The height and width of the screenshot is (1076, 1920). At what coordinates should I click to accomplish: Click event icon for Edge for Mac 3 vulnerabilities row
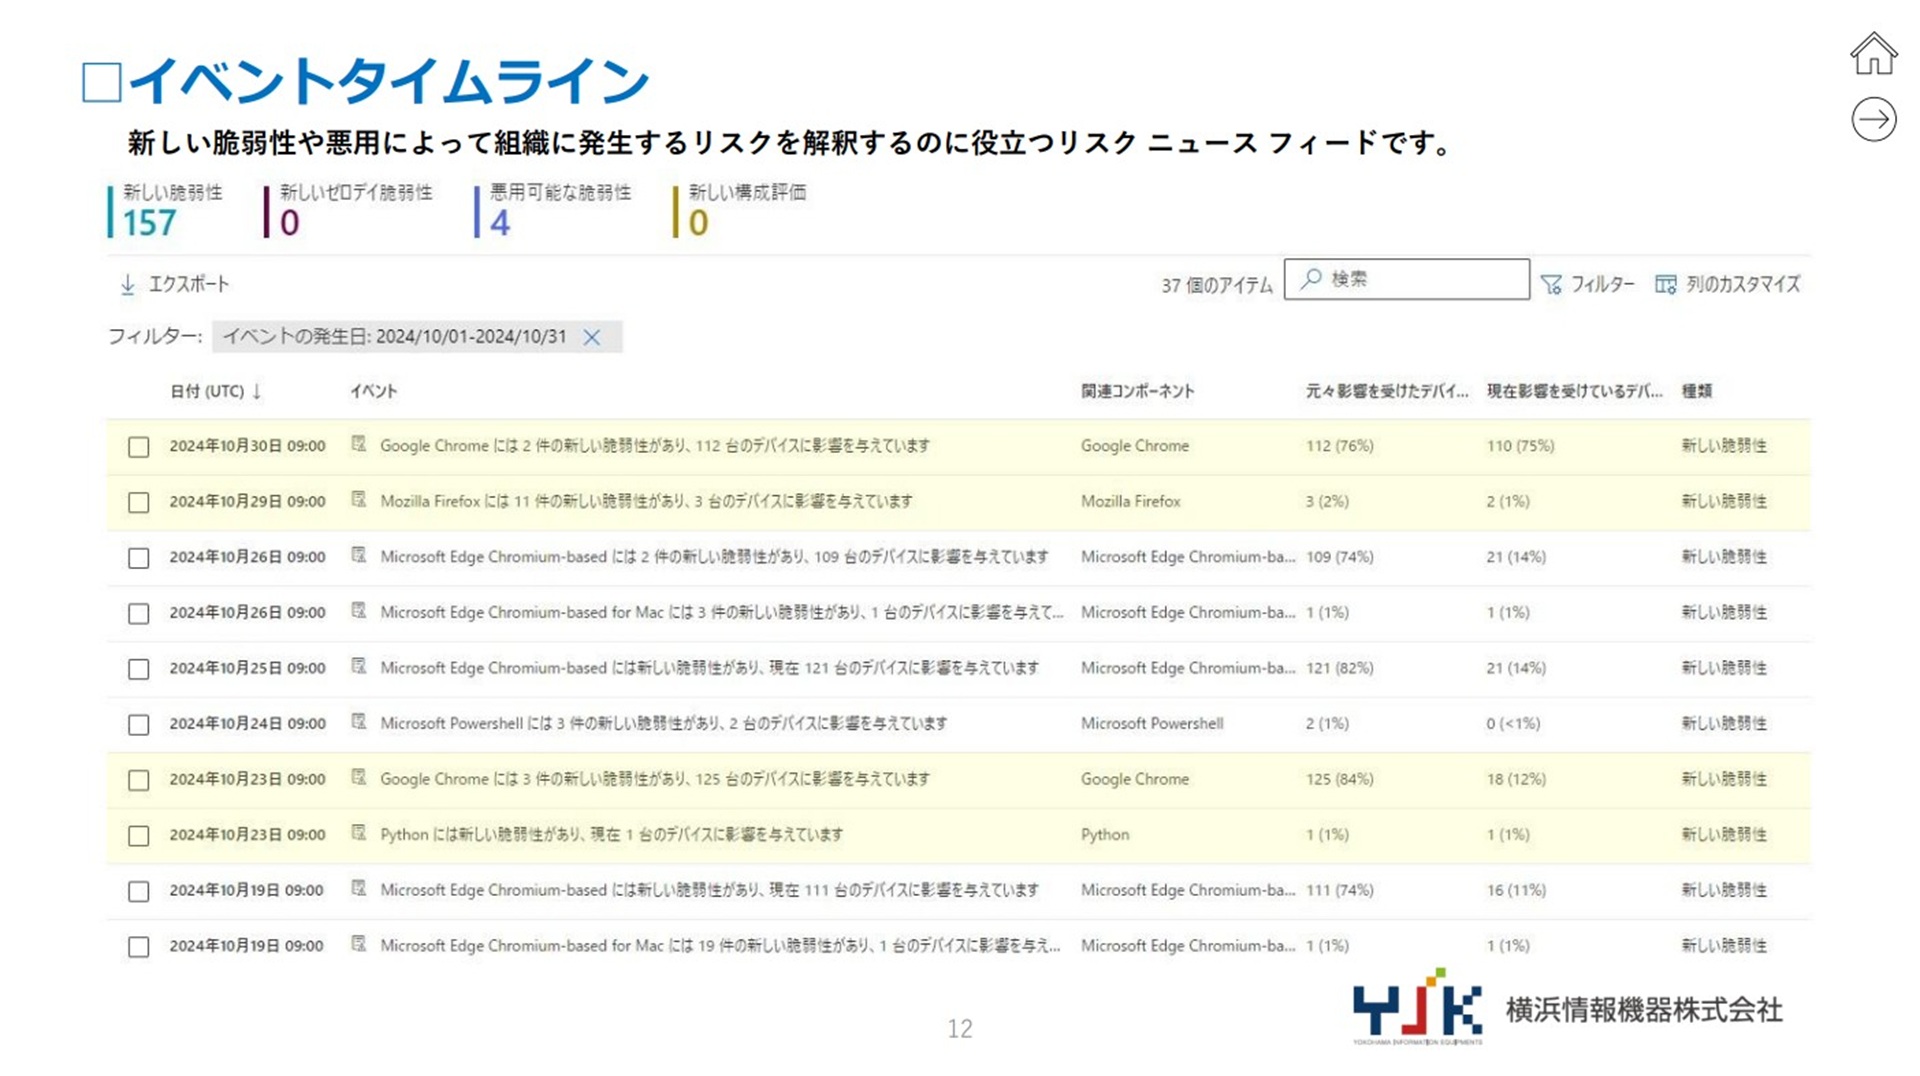point(358,611)
